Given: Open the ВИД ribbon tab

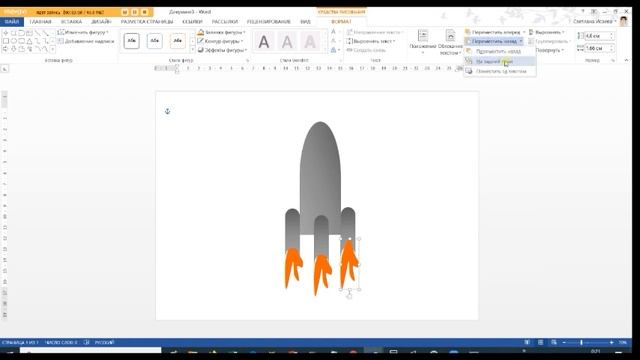Looking at the screenshot, I should (x=305, y=22).
